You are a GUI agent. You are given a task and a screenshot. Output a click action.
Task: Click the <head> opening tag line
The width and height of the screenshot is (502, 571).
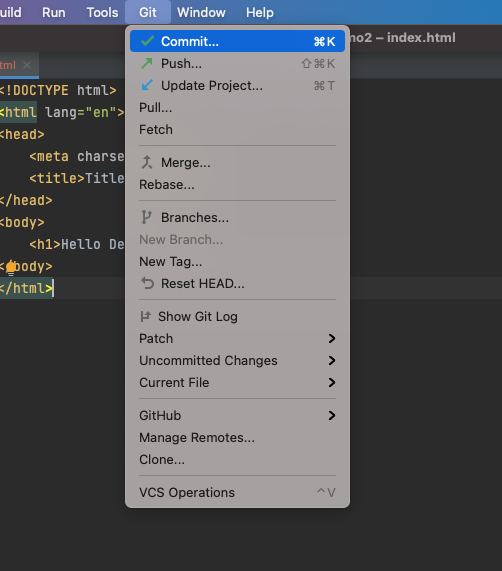point(22,134)
